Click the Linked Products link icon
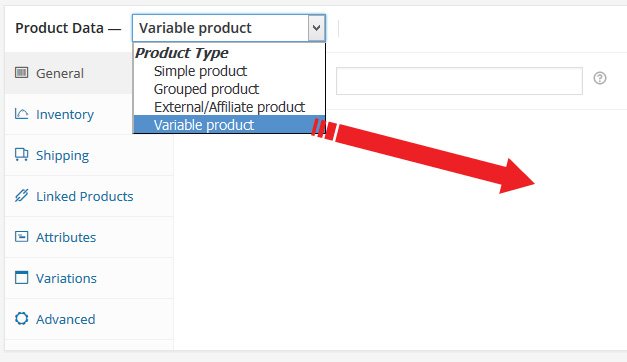The width and height of the screenshot is (627, 362). point(21,196)
